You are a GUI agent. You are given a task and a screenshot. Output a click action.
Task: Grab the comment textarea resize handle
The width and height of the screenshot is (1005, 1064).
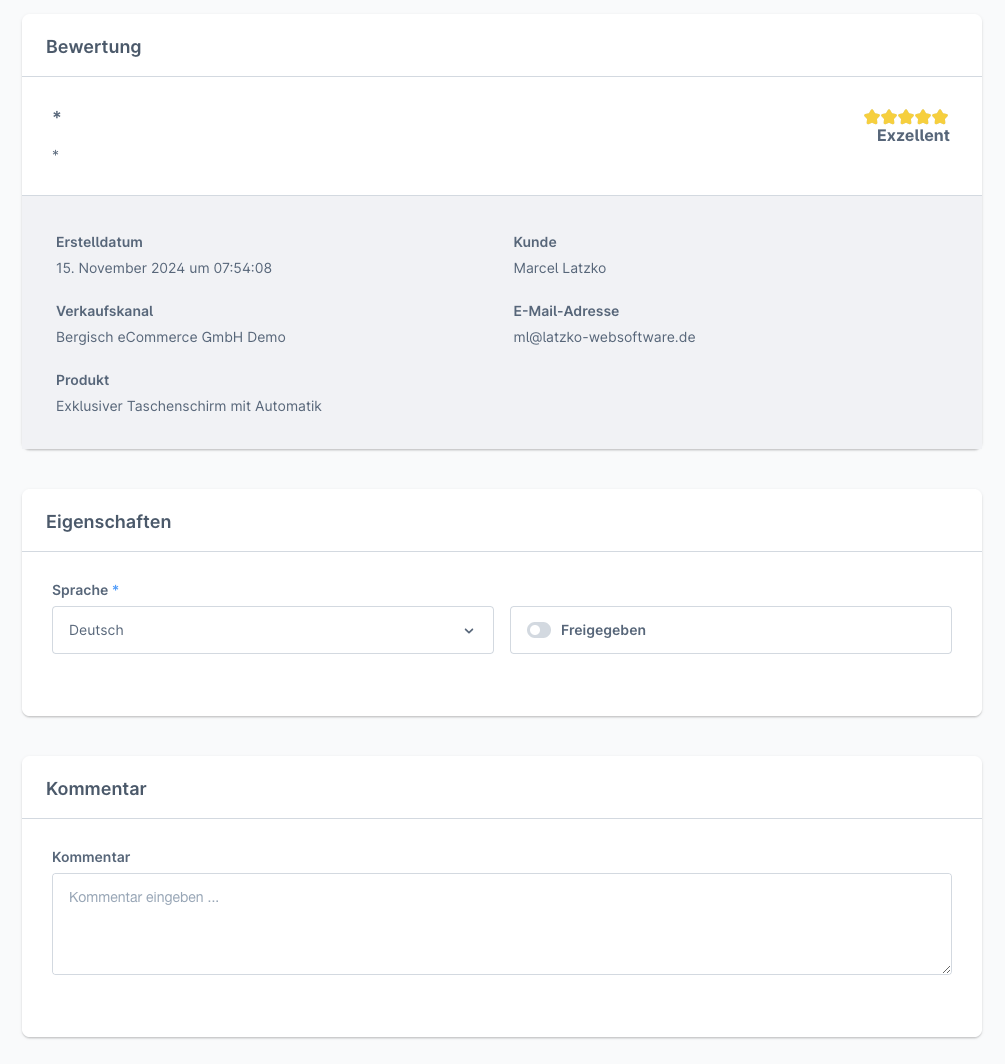click(945, 968)
